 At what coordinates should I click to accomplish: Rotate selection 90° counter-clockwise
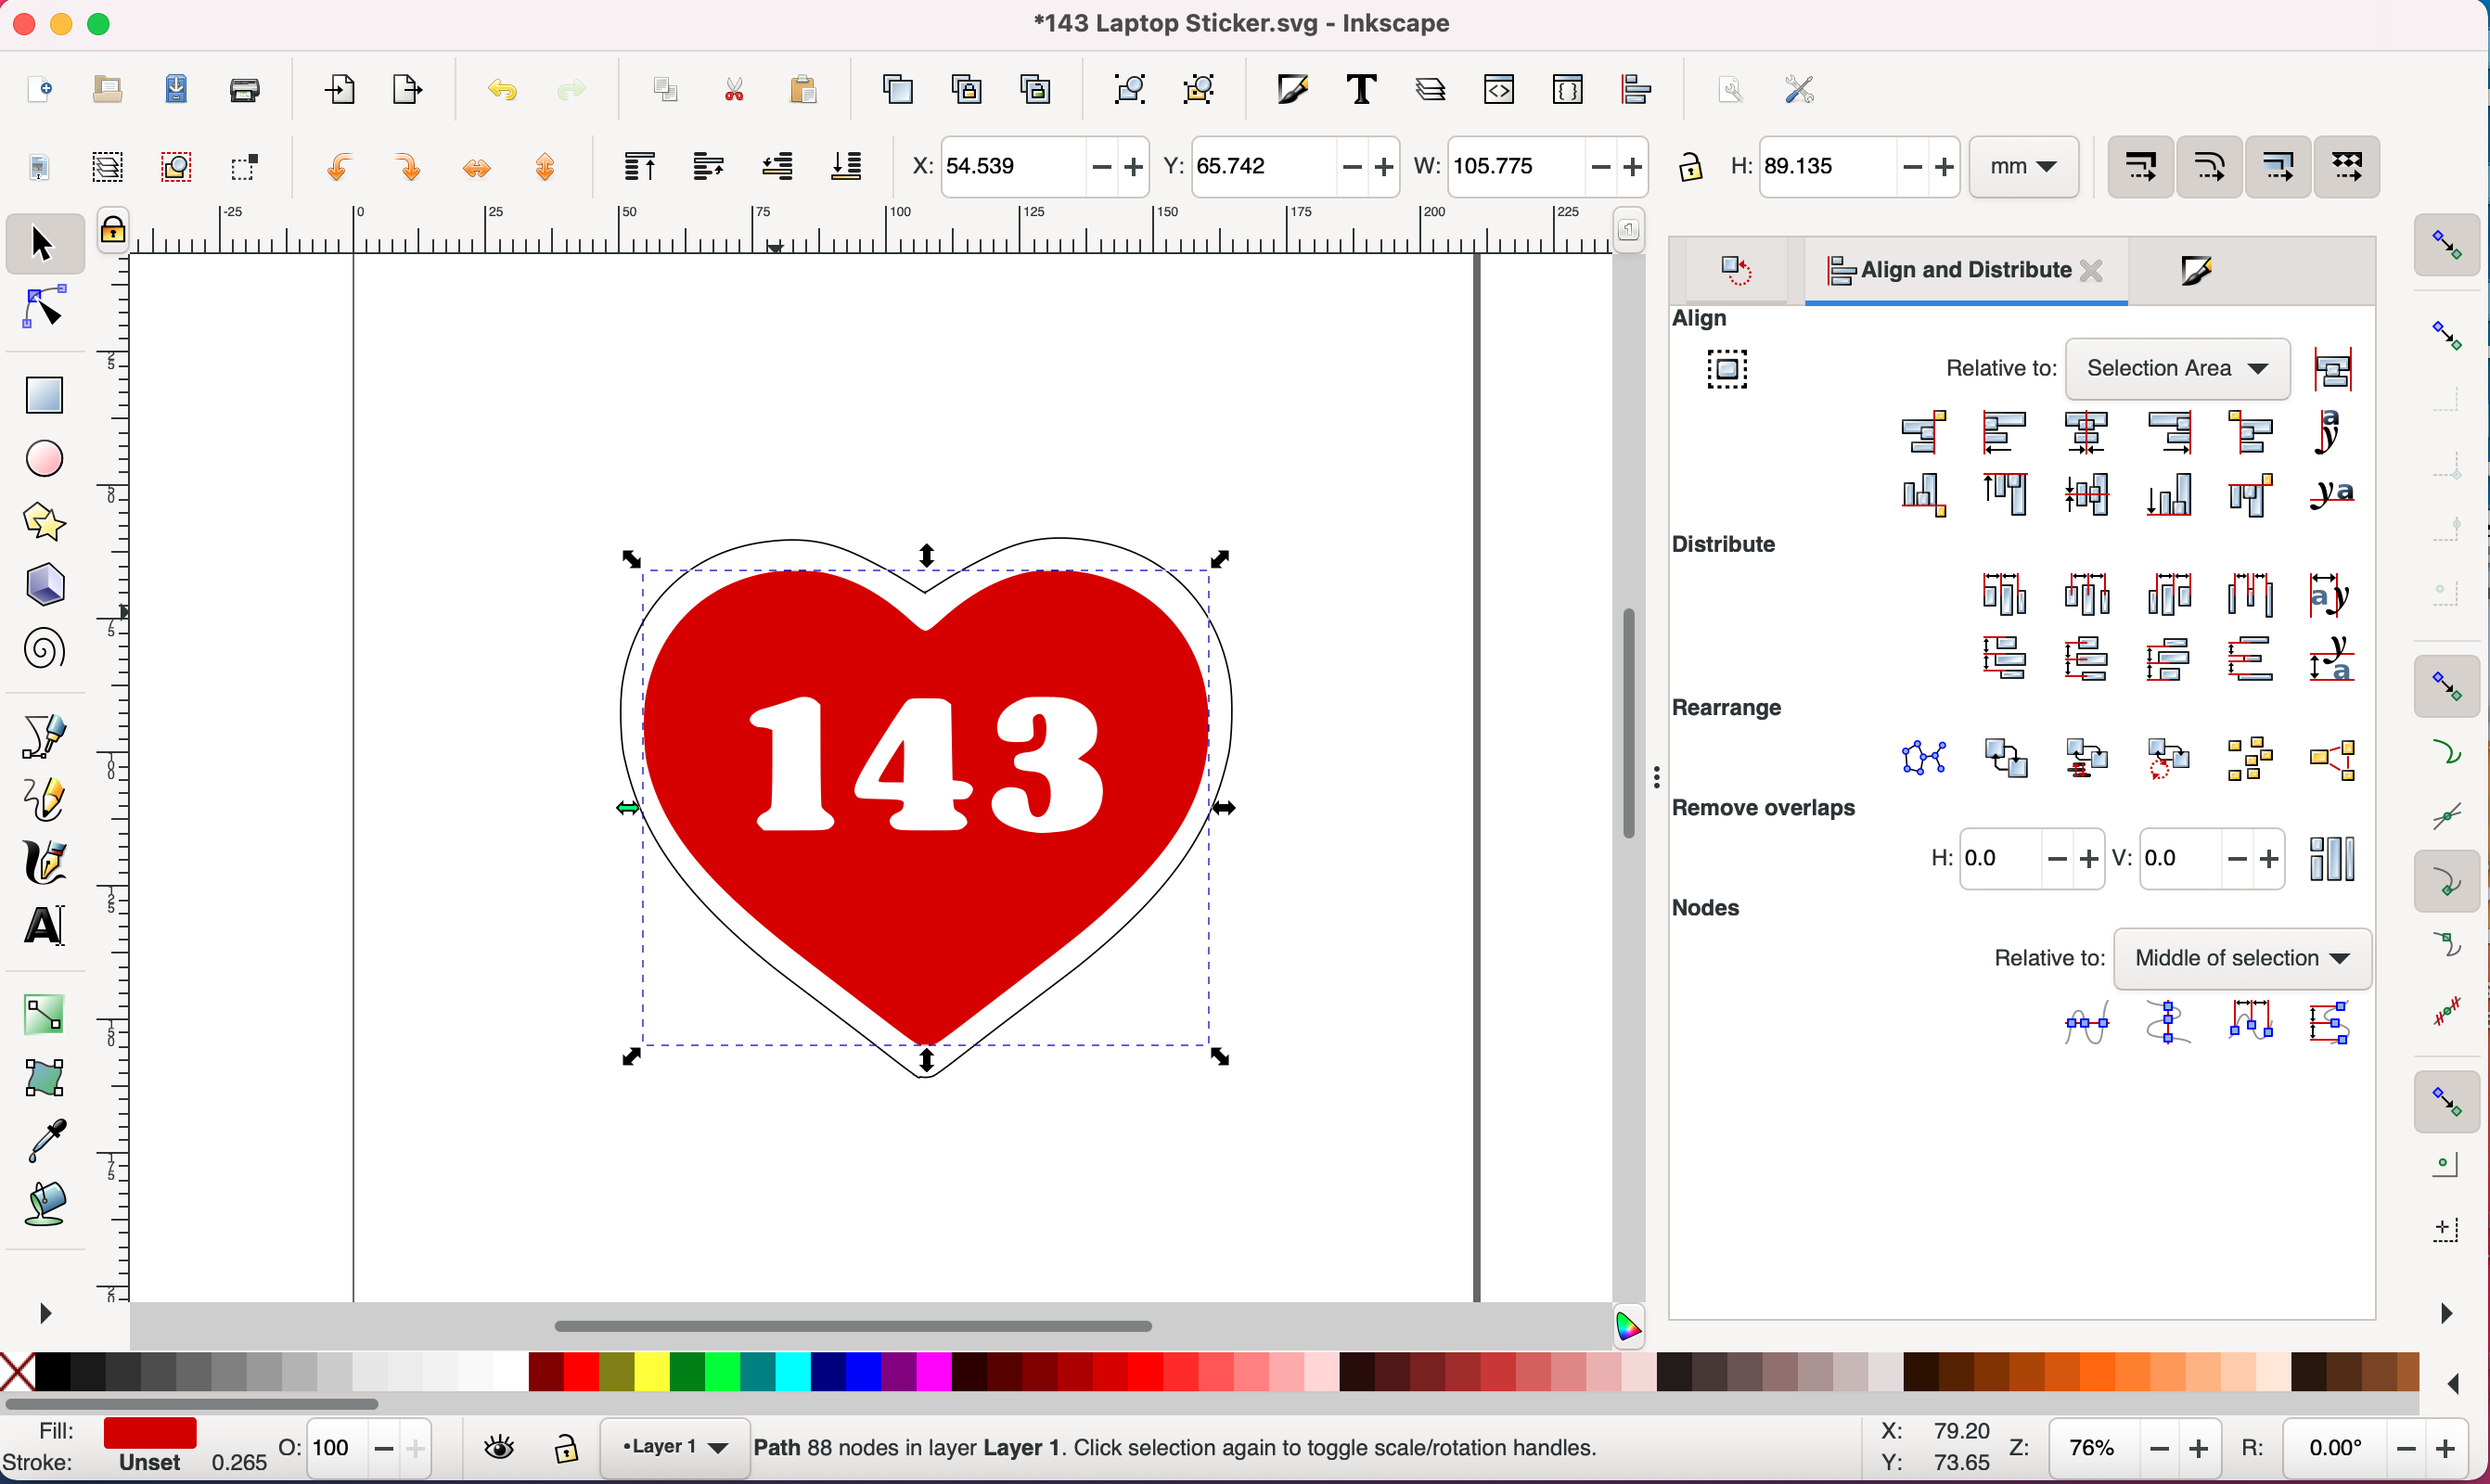339,167
